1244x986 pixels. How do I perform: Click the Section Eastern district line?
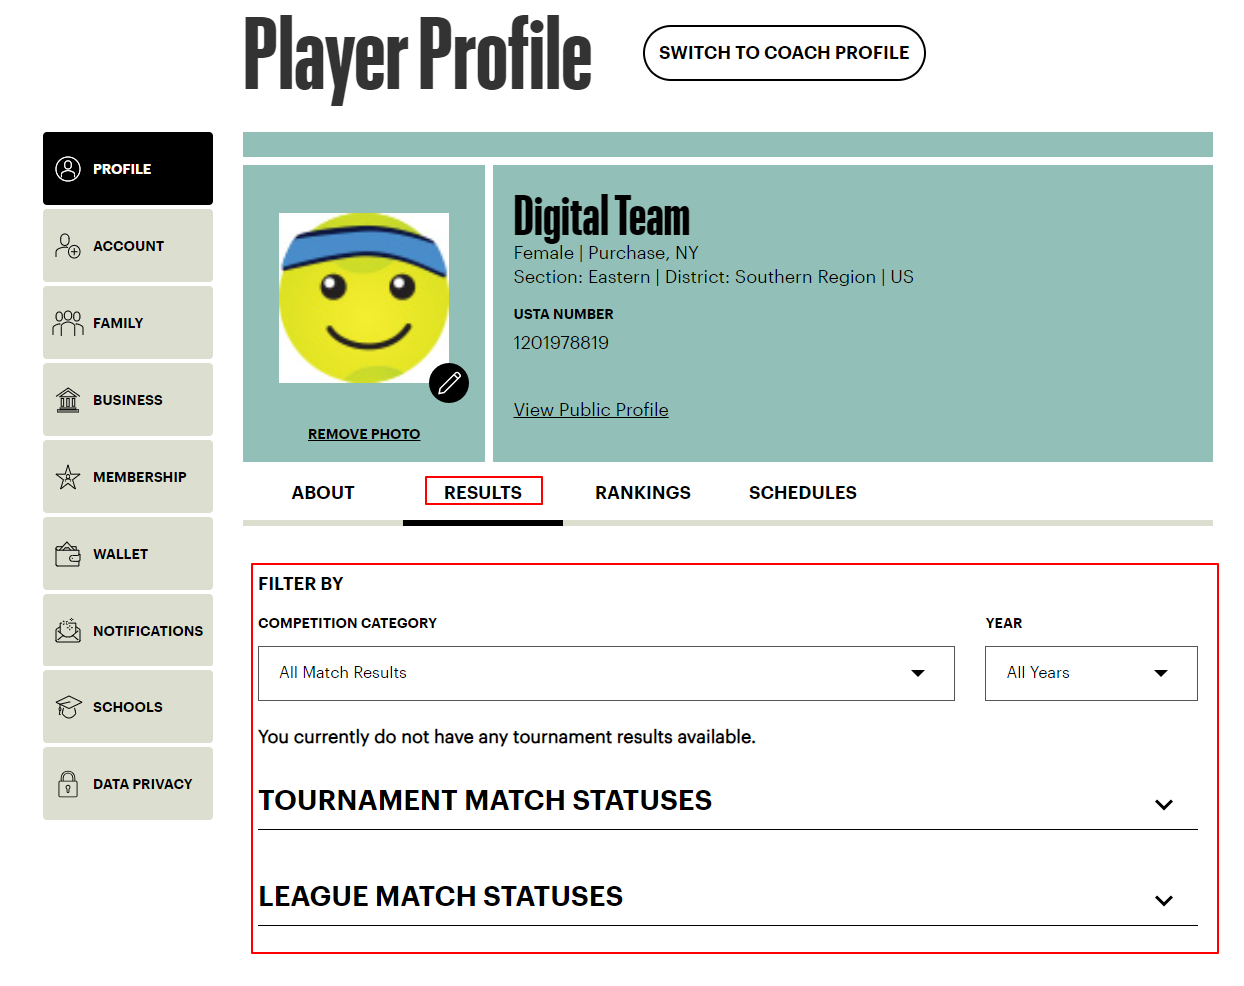click(x=714, y=277)
